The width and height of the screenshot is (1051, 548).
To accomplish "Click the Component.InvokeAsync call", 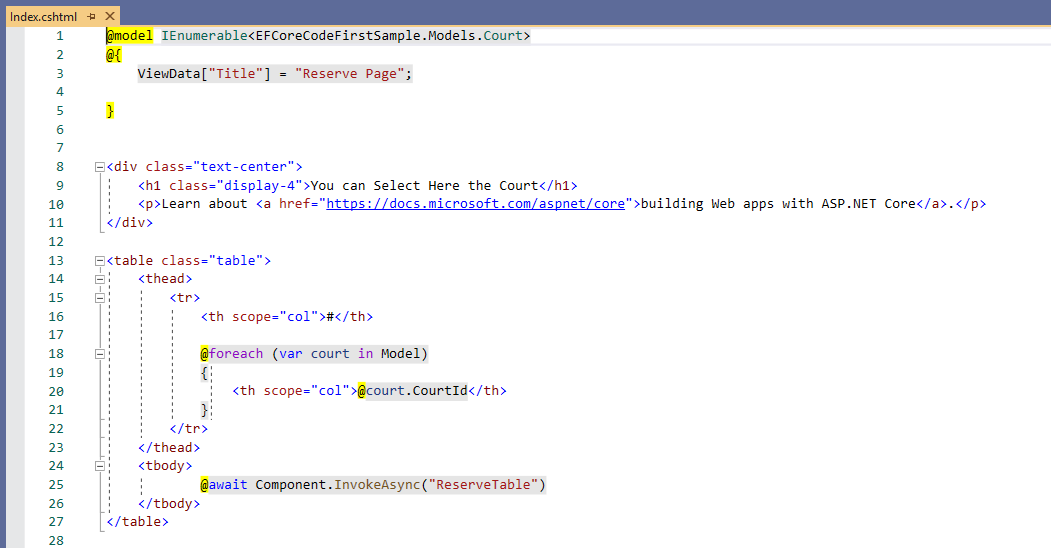I will [x=337, y=484].
